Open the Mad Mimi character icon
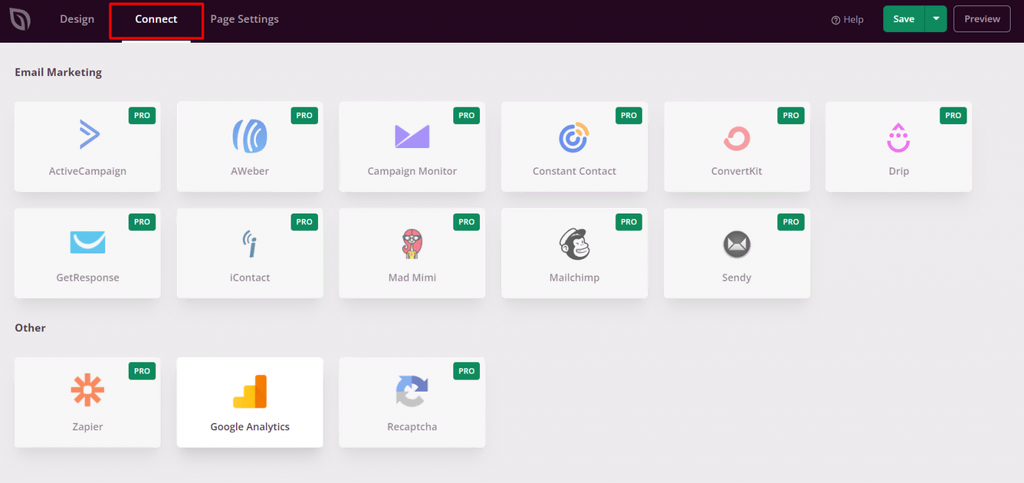 [411, 243]
